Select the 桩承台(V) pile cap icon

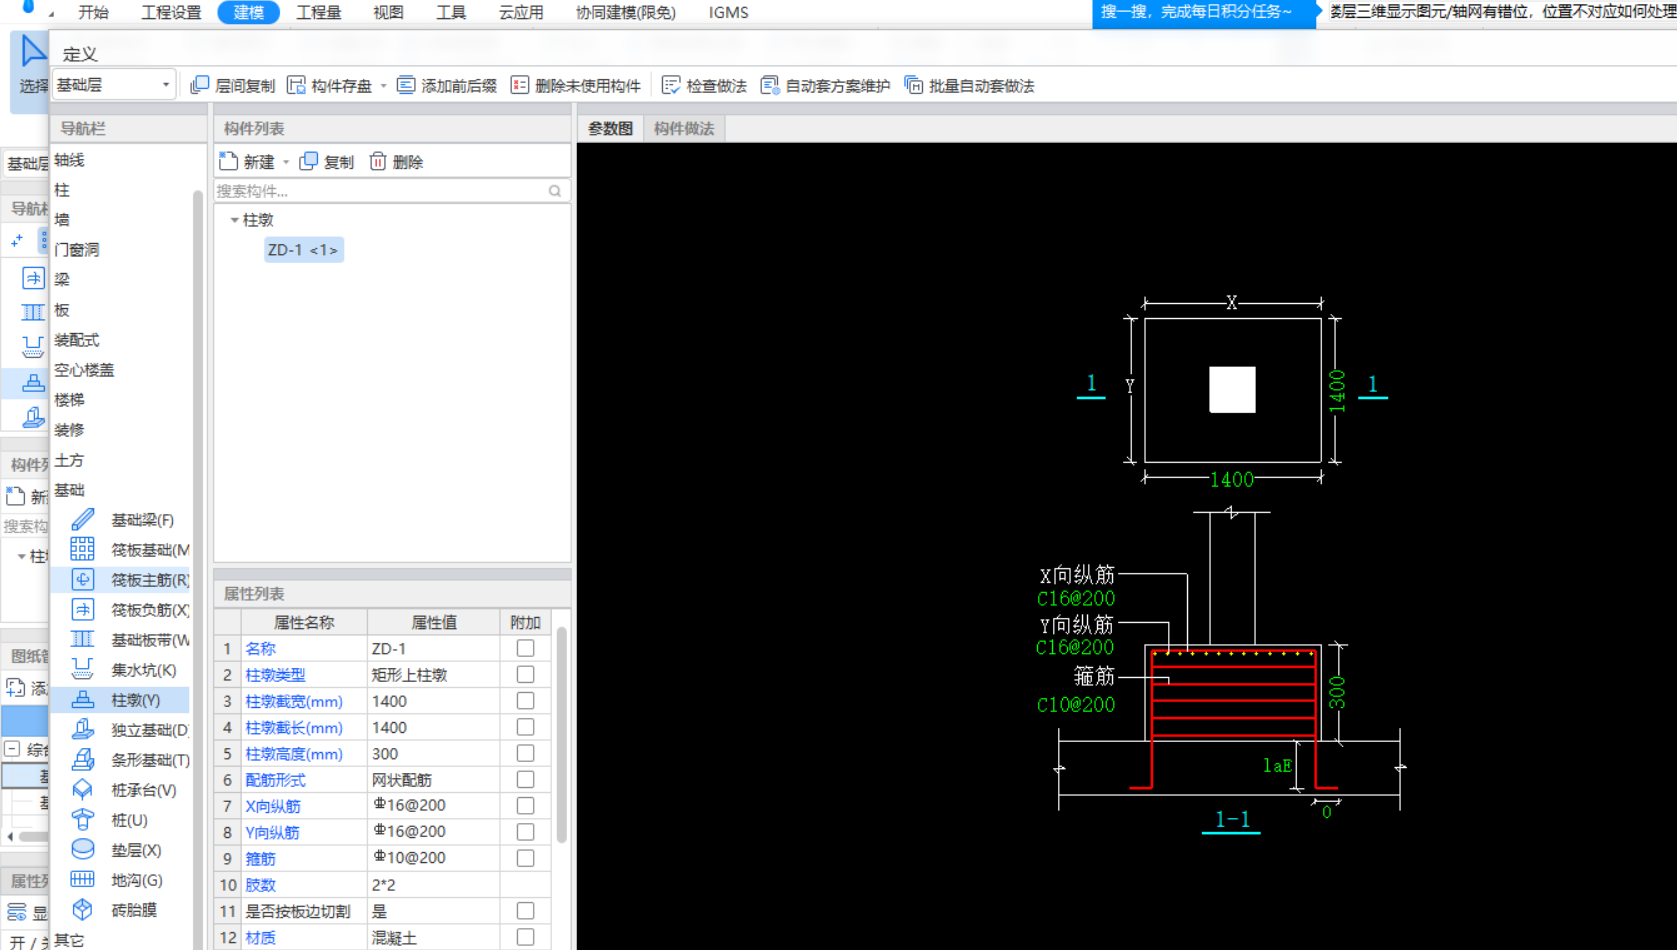coord(83,789)
